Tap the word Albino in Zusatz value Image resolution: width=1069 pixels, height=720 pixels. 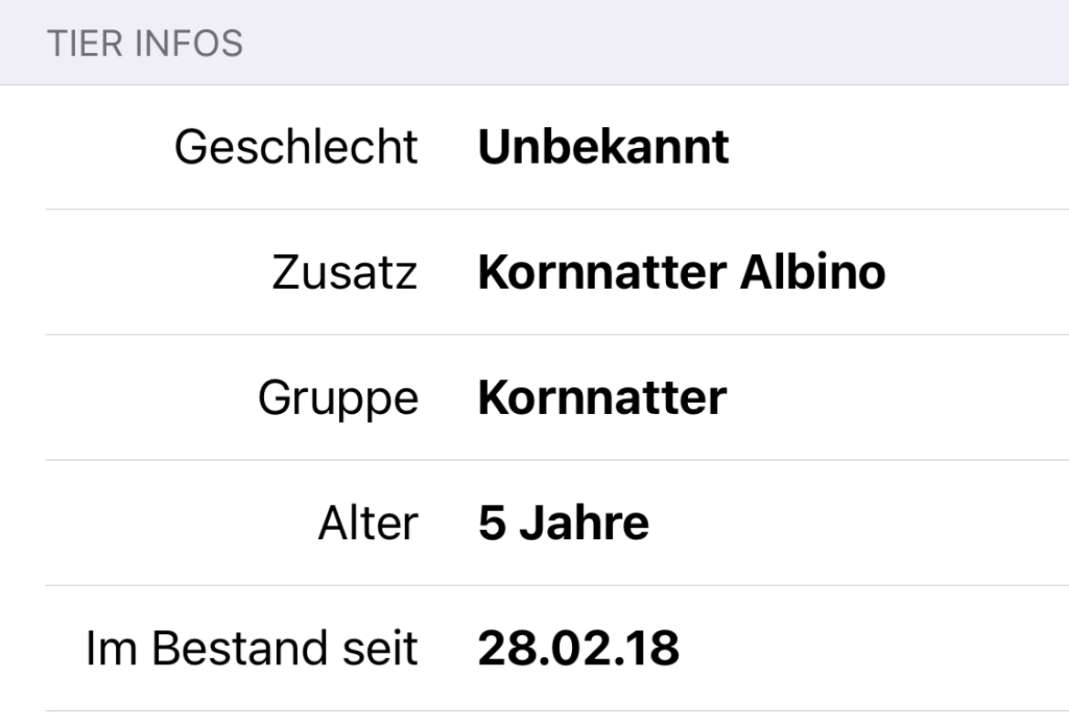pyautogui.click(x=813, y=272)
